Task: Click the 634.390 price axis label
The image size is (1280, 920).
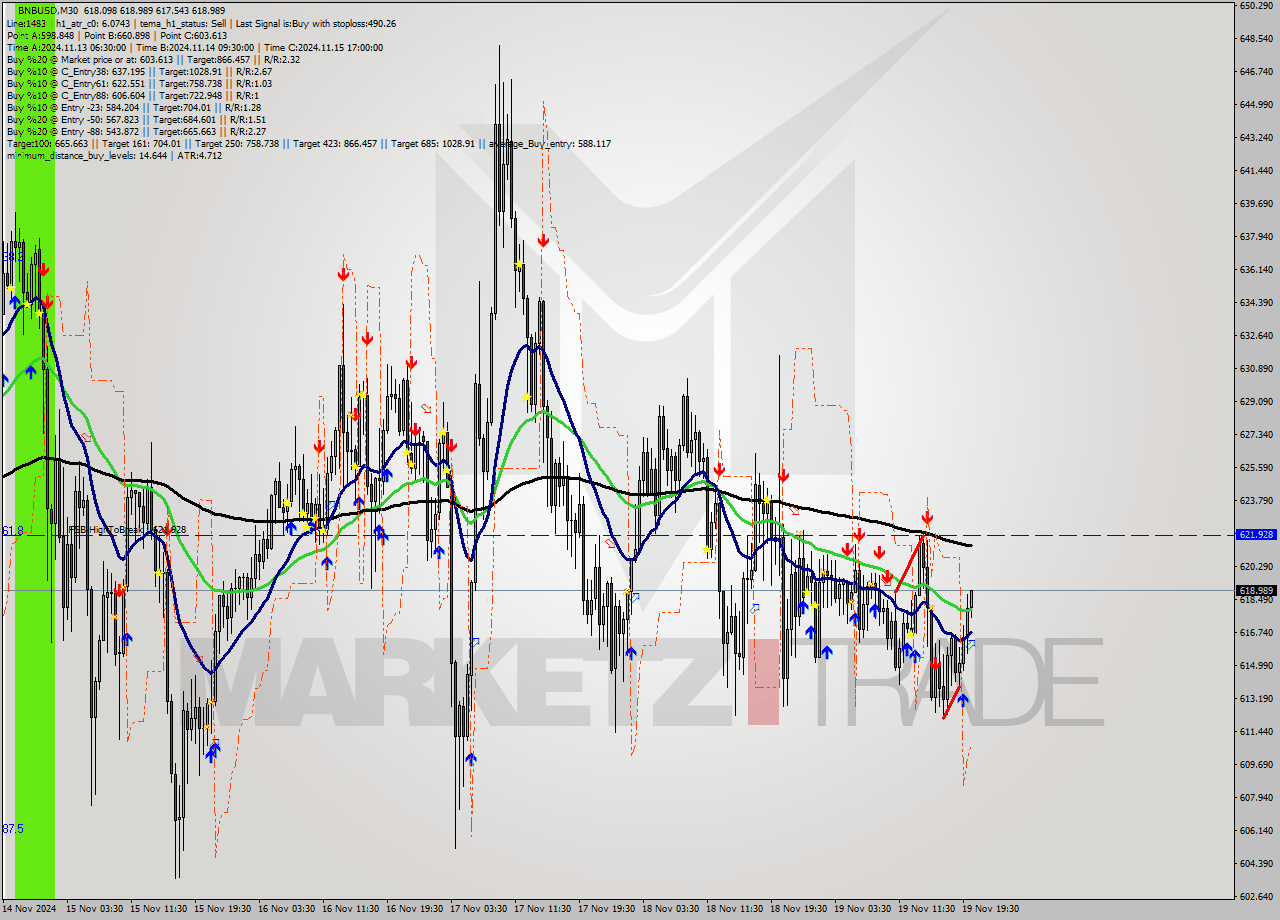Action: 1255,303
